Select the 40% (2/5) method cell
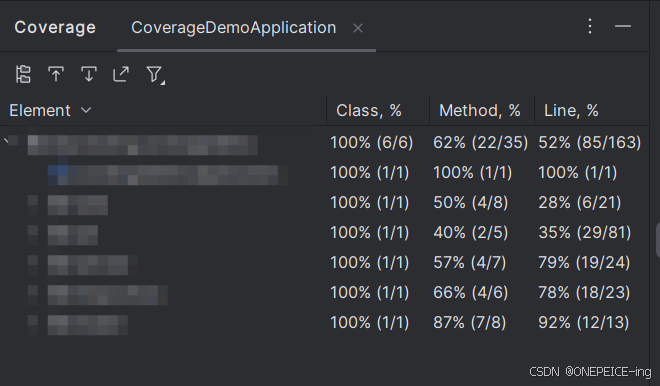This screenshot has height=386, width=660. [x=471, y=233]
